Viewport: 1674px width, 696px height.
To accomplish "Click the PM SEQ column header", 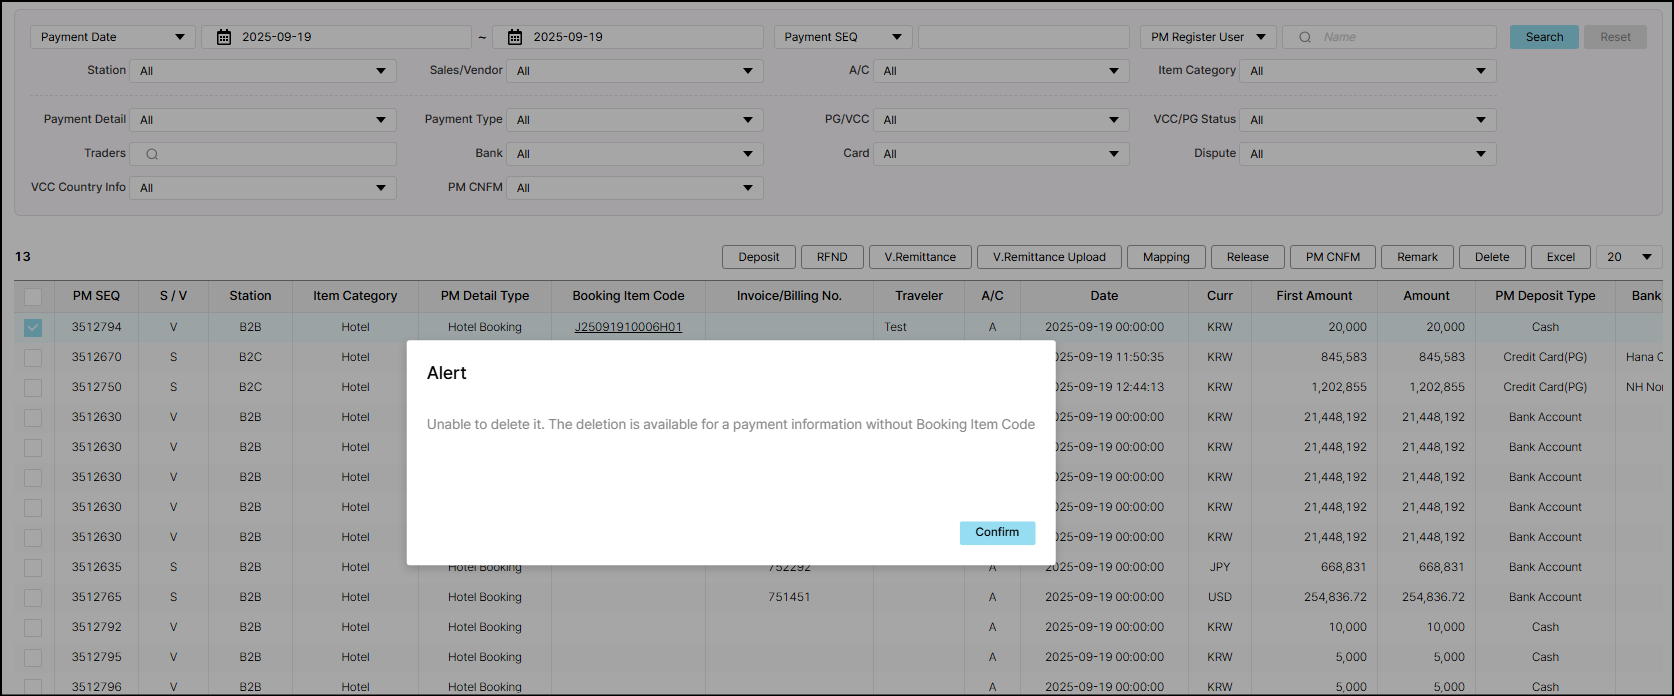I will 96,296.
